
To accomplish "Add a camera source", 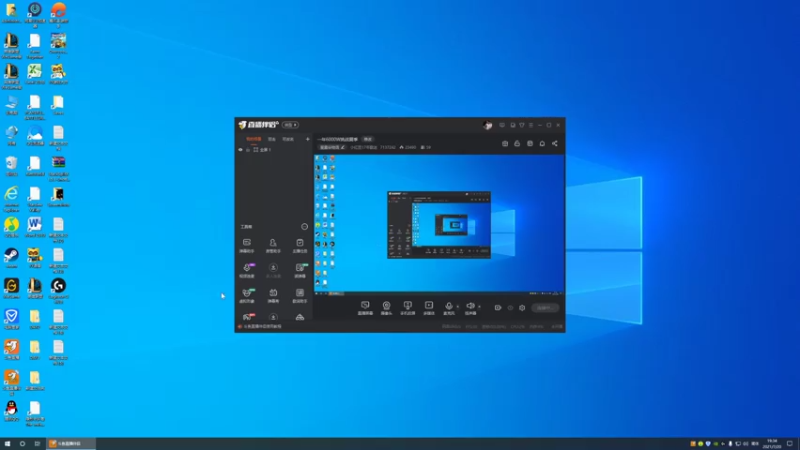I will [x=386, y=308].
